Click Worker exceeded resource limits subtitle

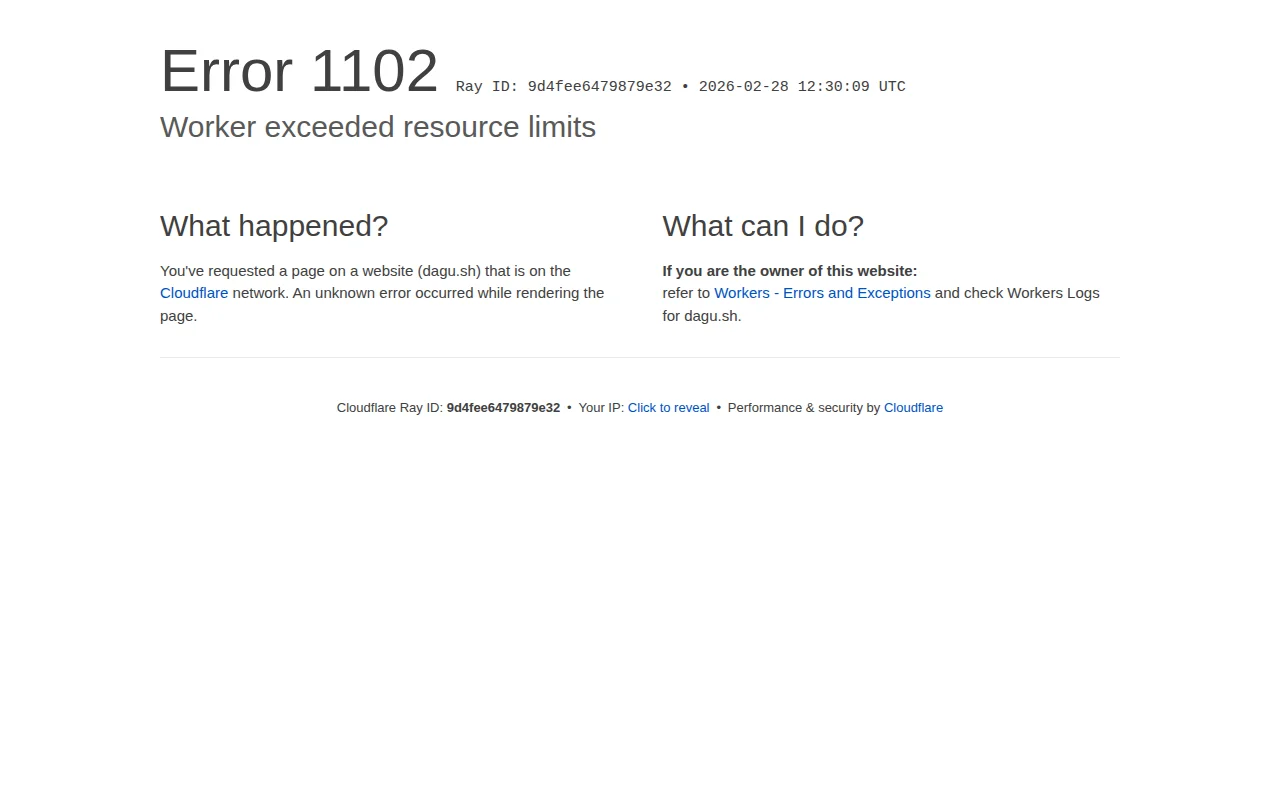378,127
